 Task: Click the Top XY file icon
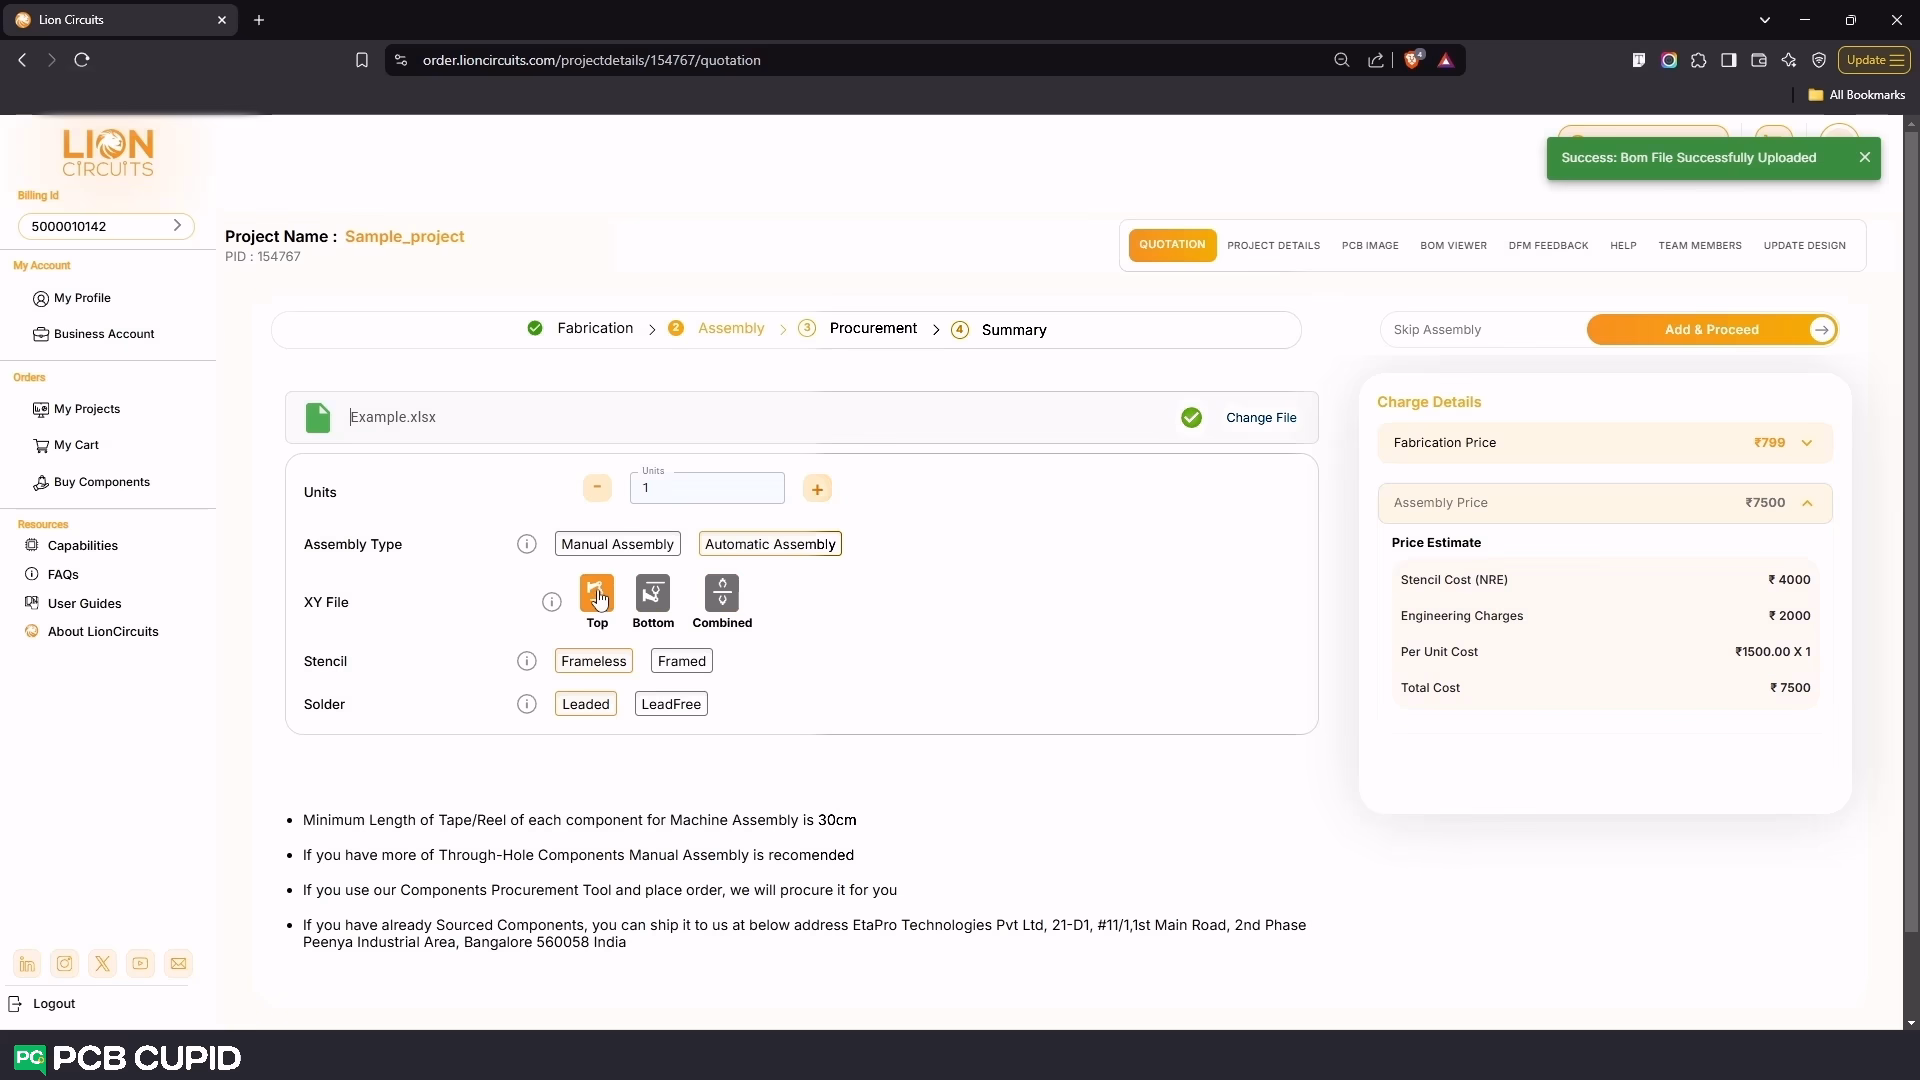pyautogui.click(x=596, y=594)
